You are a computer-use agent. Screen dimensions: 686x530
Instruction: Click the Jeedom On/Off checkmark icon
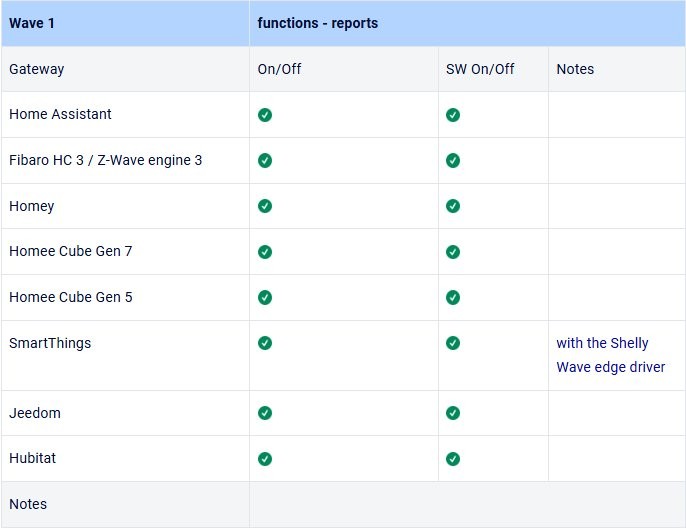click(x=265, y=413)
